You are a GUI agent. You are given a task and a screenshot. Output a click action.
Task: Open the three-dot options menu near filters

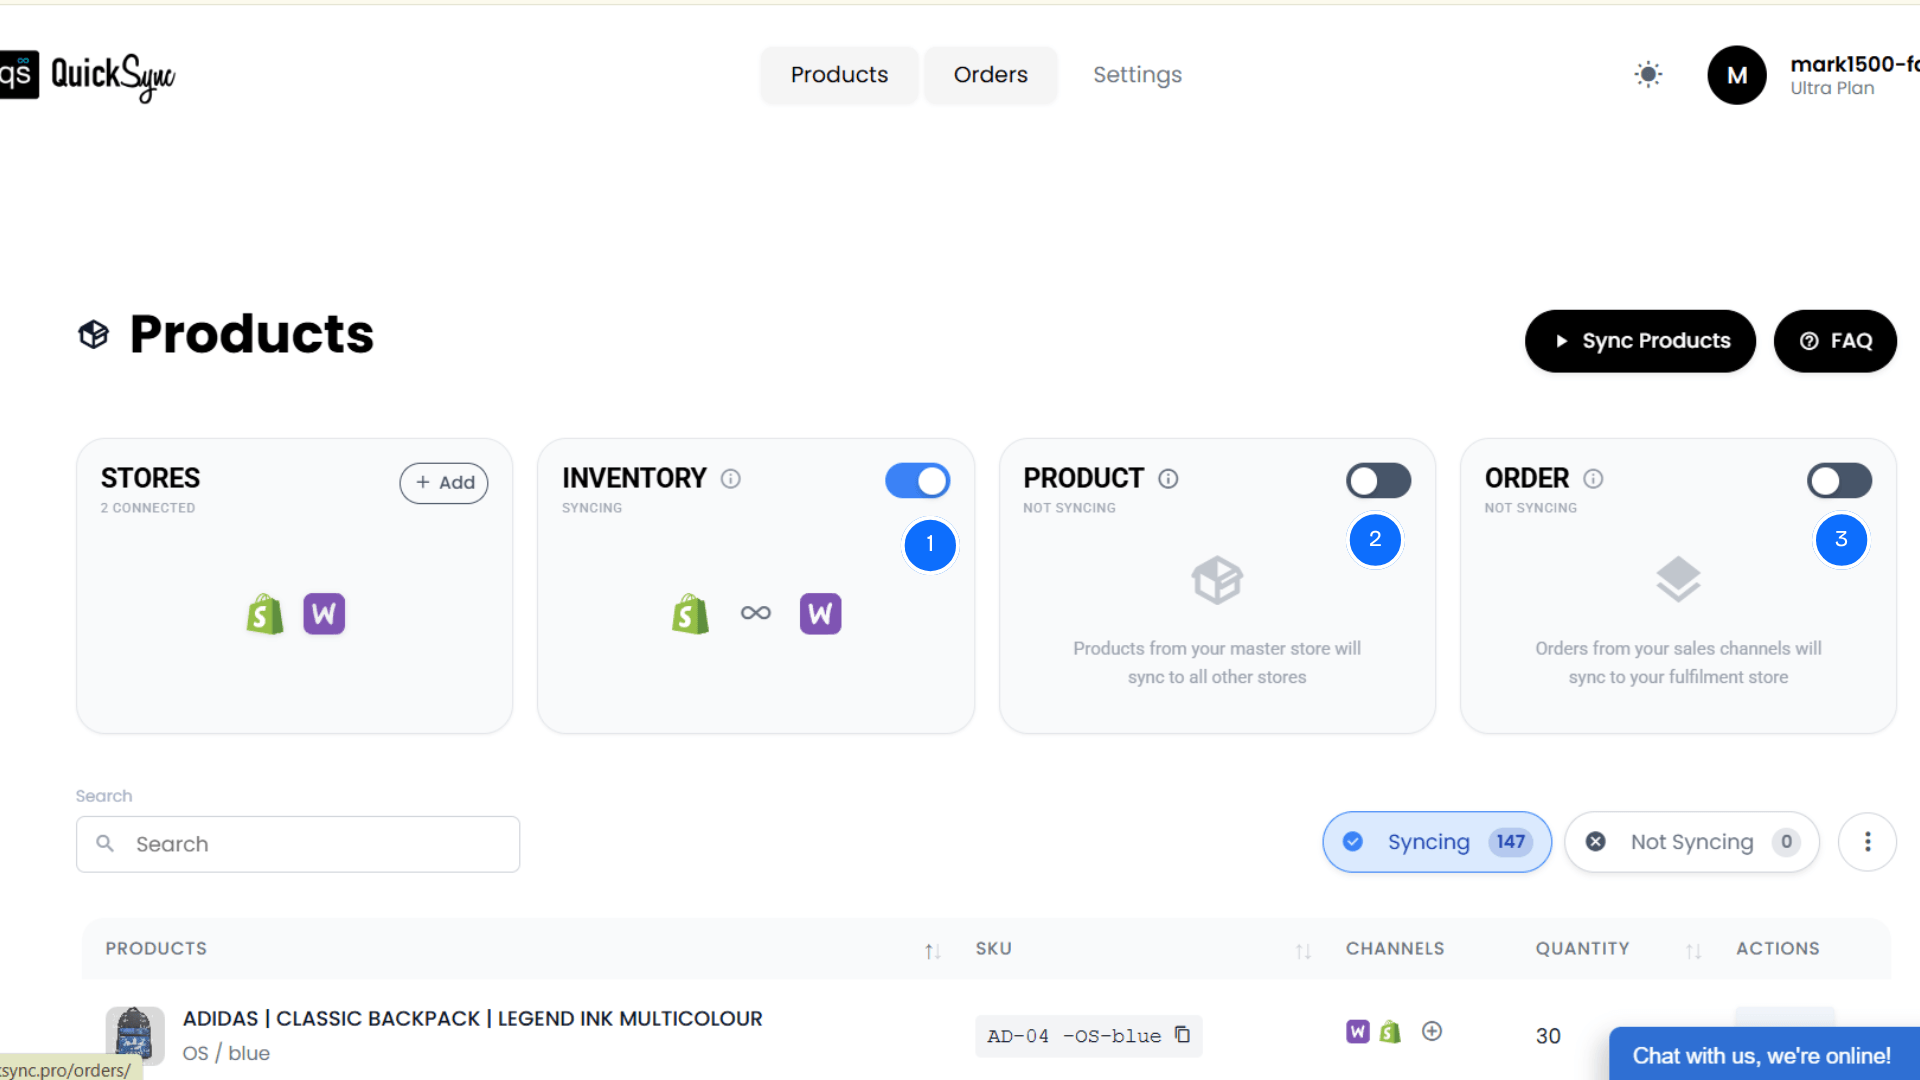tap(1867, 841)
